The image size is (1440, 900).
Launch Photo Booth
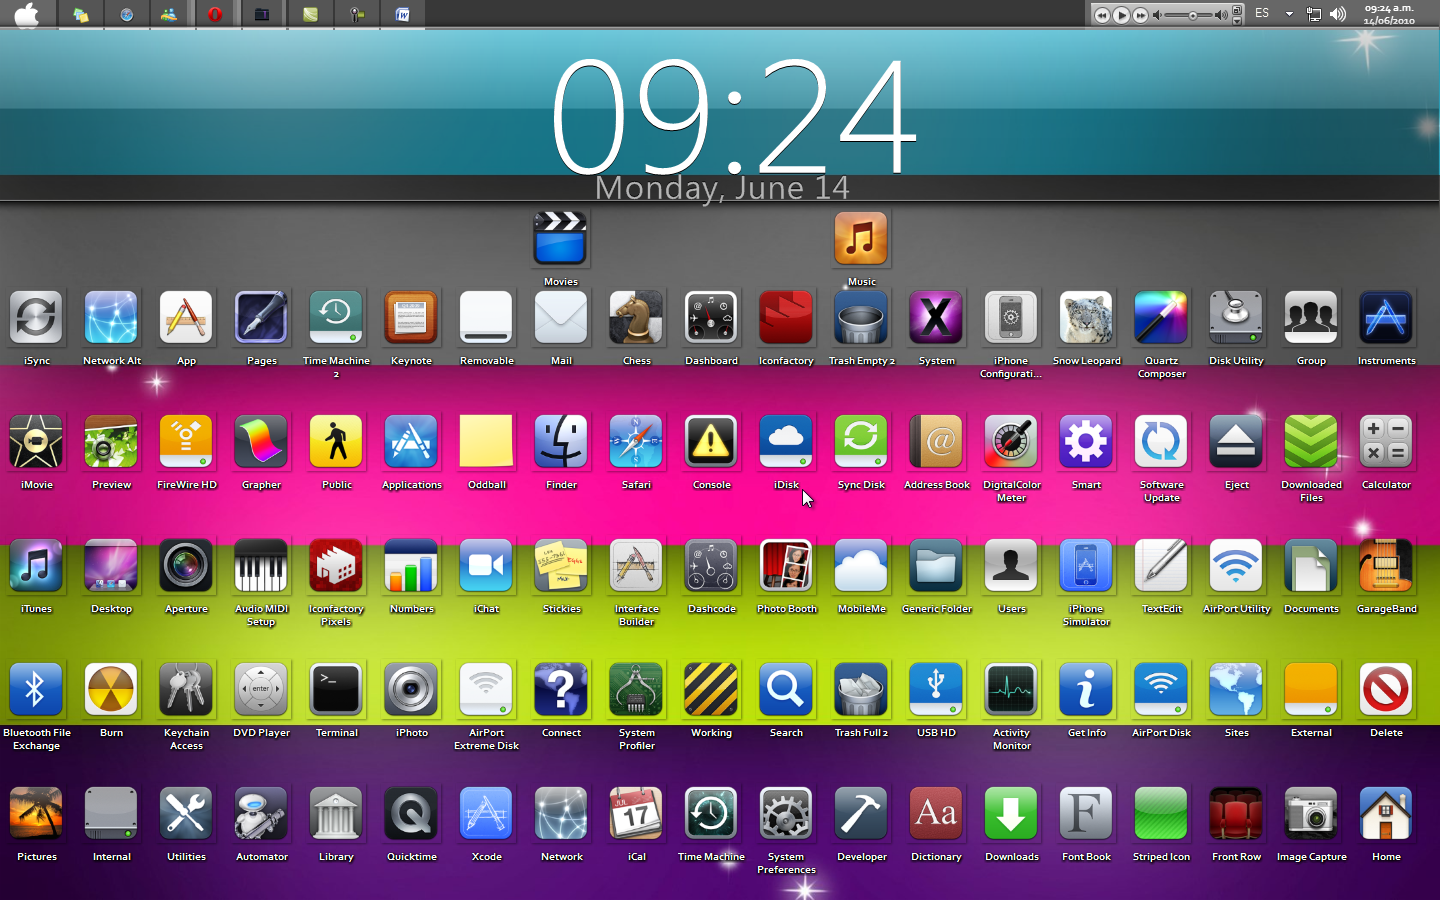click(786, 565)
